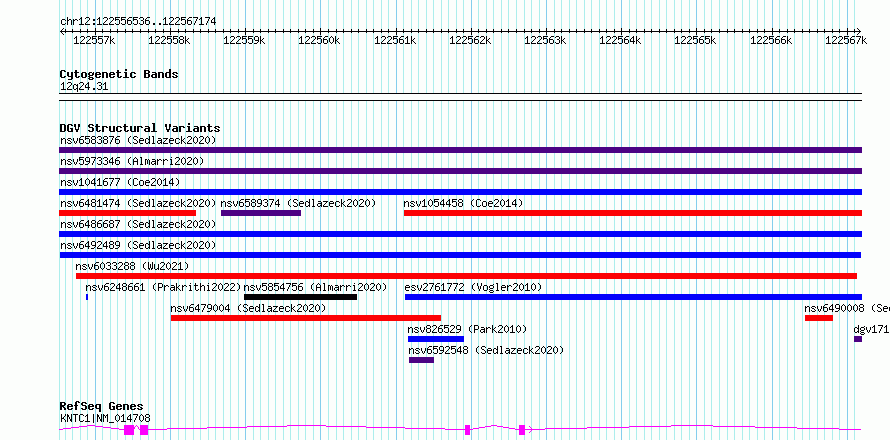Screen dimensions: 890x440
Task: Click the DGV Structural Variants track title
Action: (x=140, y=128)
